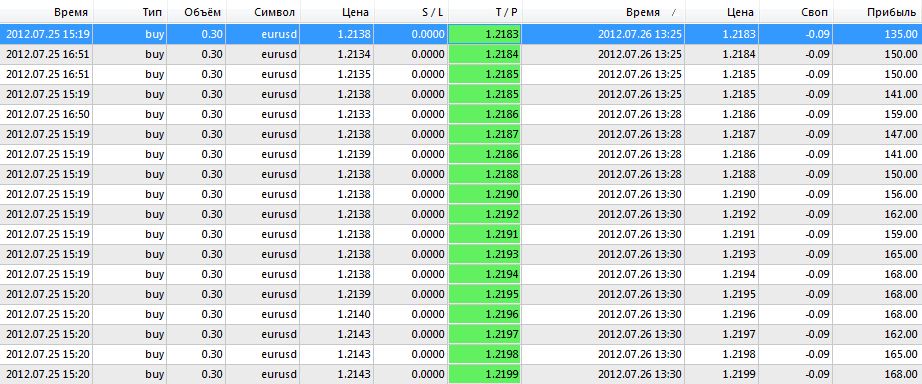
Task: Sort by the Своп column header
Action: tap(796, 12)
